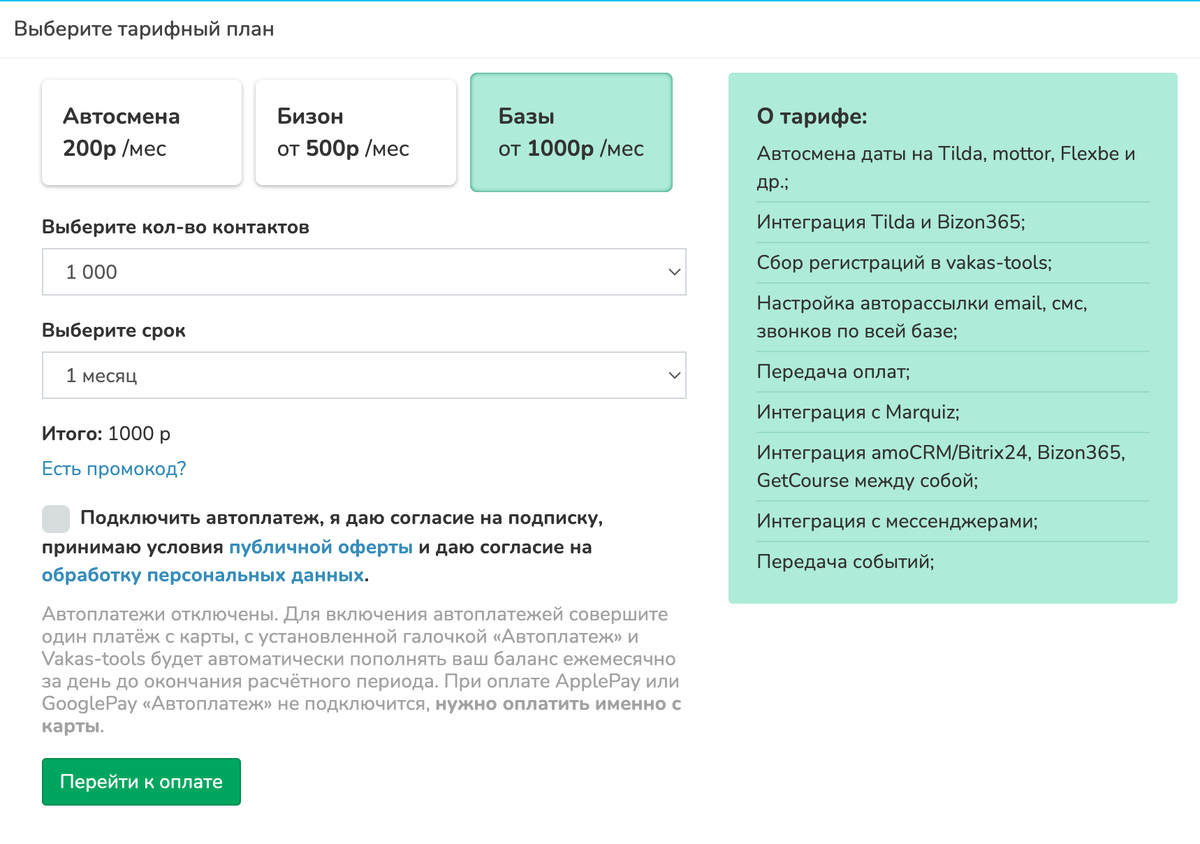Image resolution: width=1200 pixels, height=844 pixels.
Task: Enable the Подключить автоплатеж checkbox
Action: 56,519
